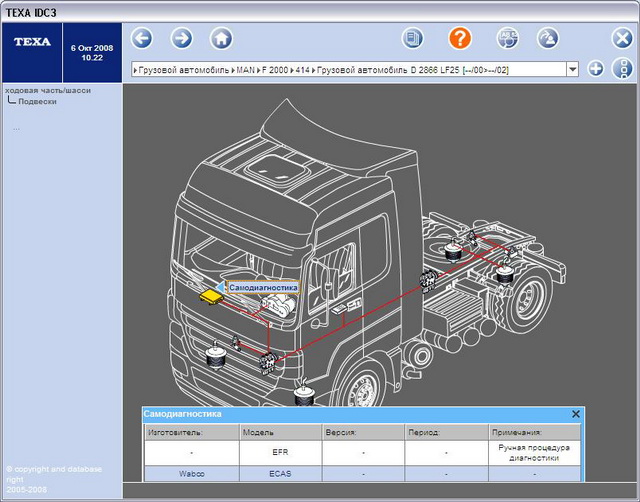
Task: Open the documents icon in the toolbar
Action: tap(413, 38)
